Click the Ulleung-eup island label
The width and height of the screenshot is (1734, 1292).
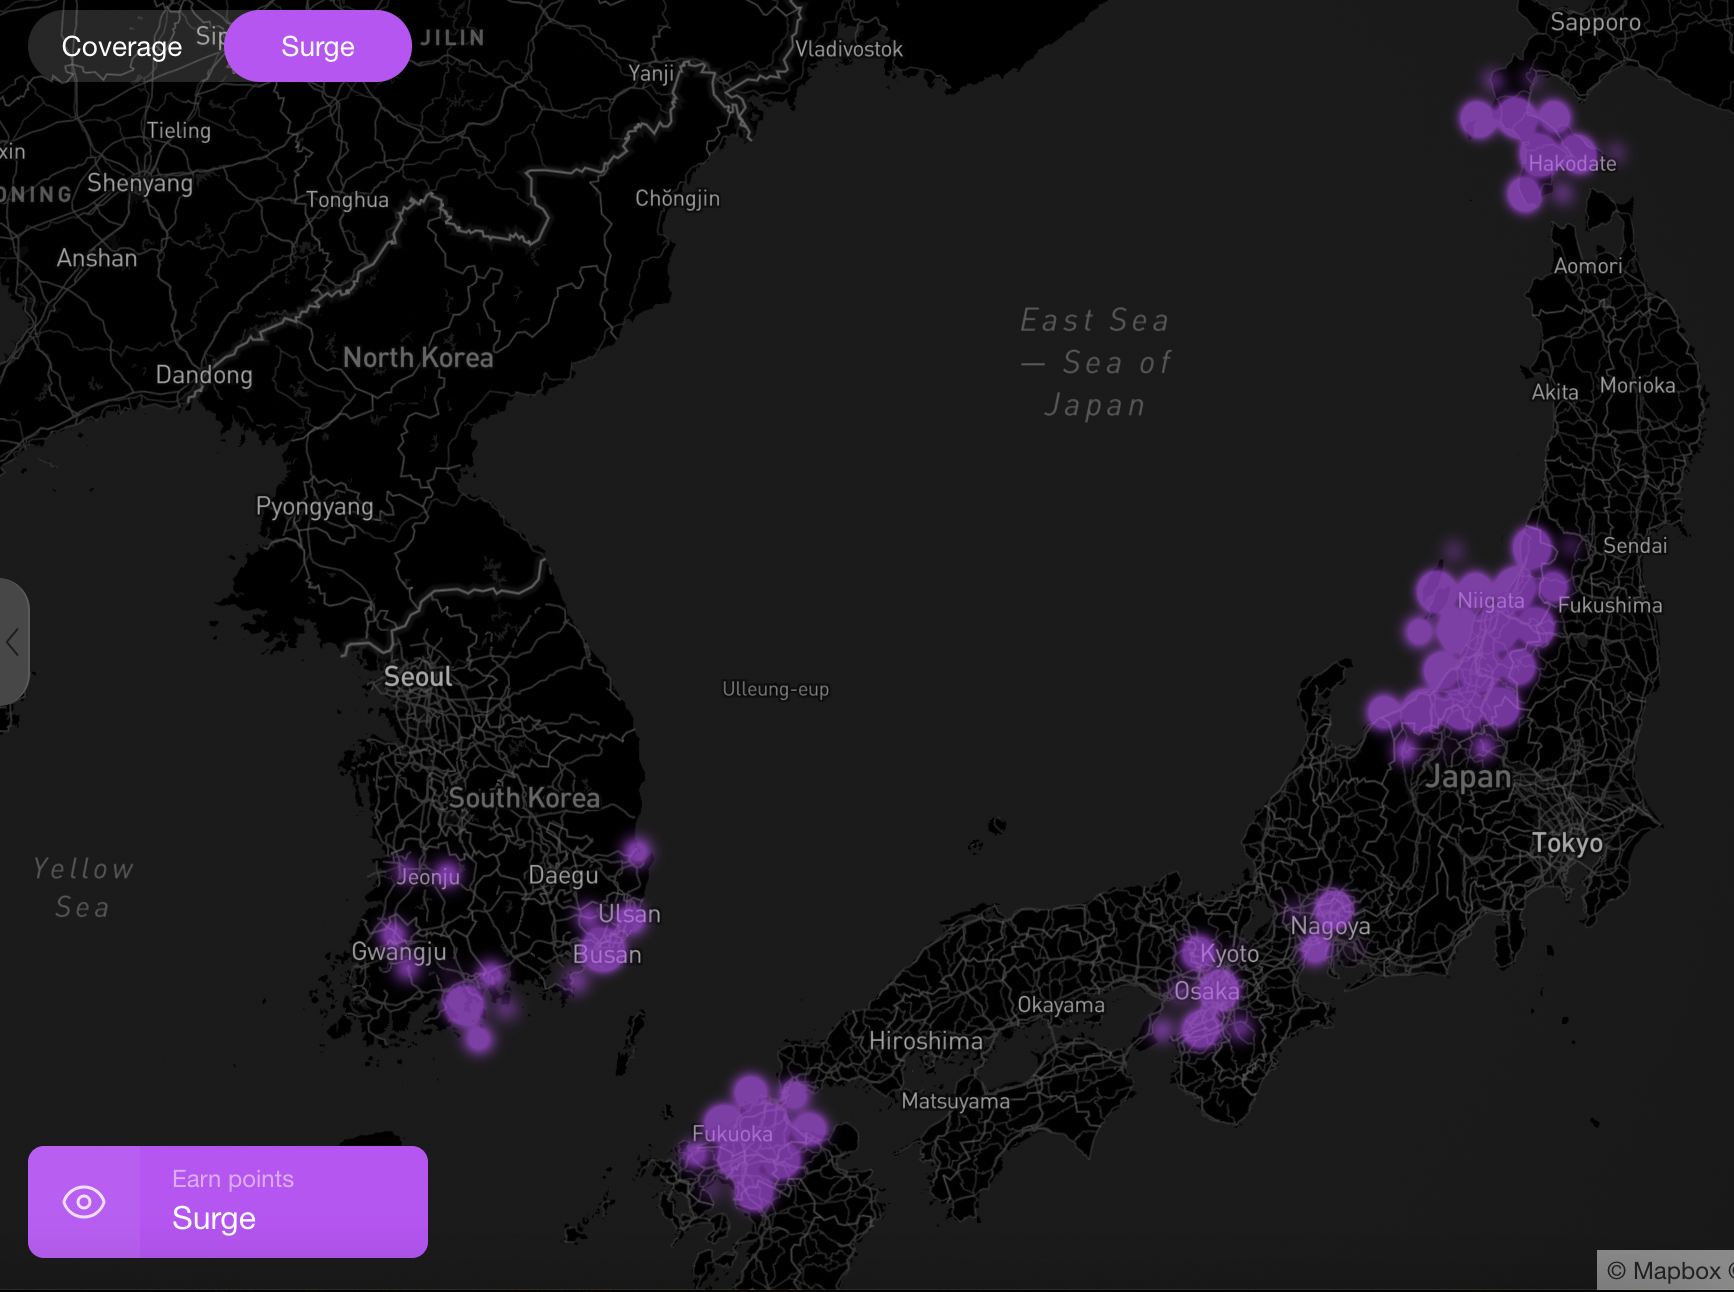pos(776,689)
